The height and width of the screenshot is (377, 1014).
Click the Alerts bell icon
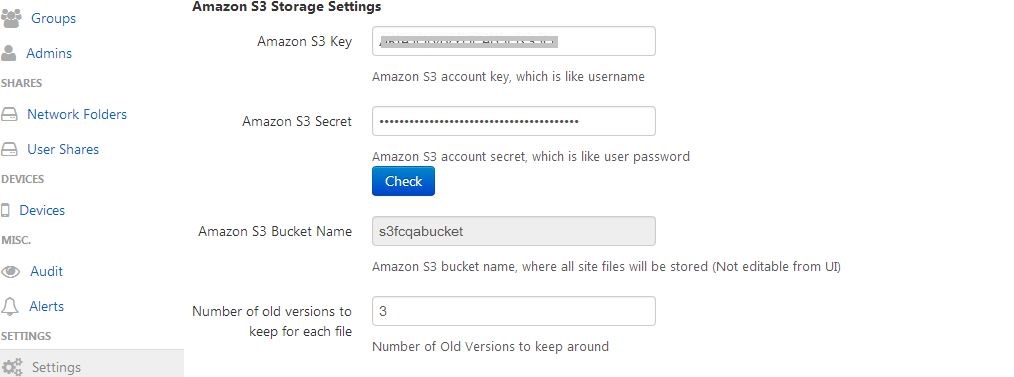tap(10, 307)
